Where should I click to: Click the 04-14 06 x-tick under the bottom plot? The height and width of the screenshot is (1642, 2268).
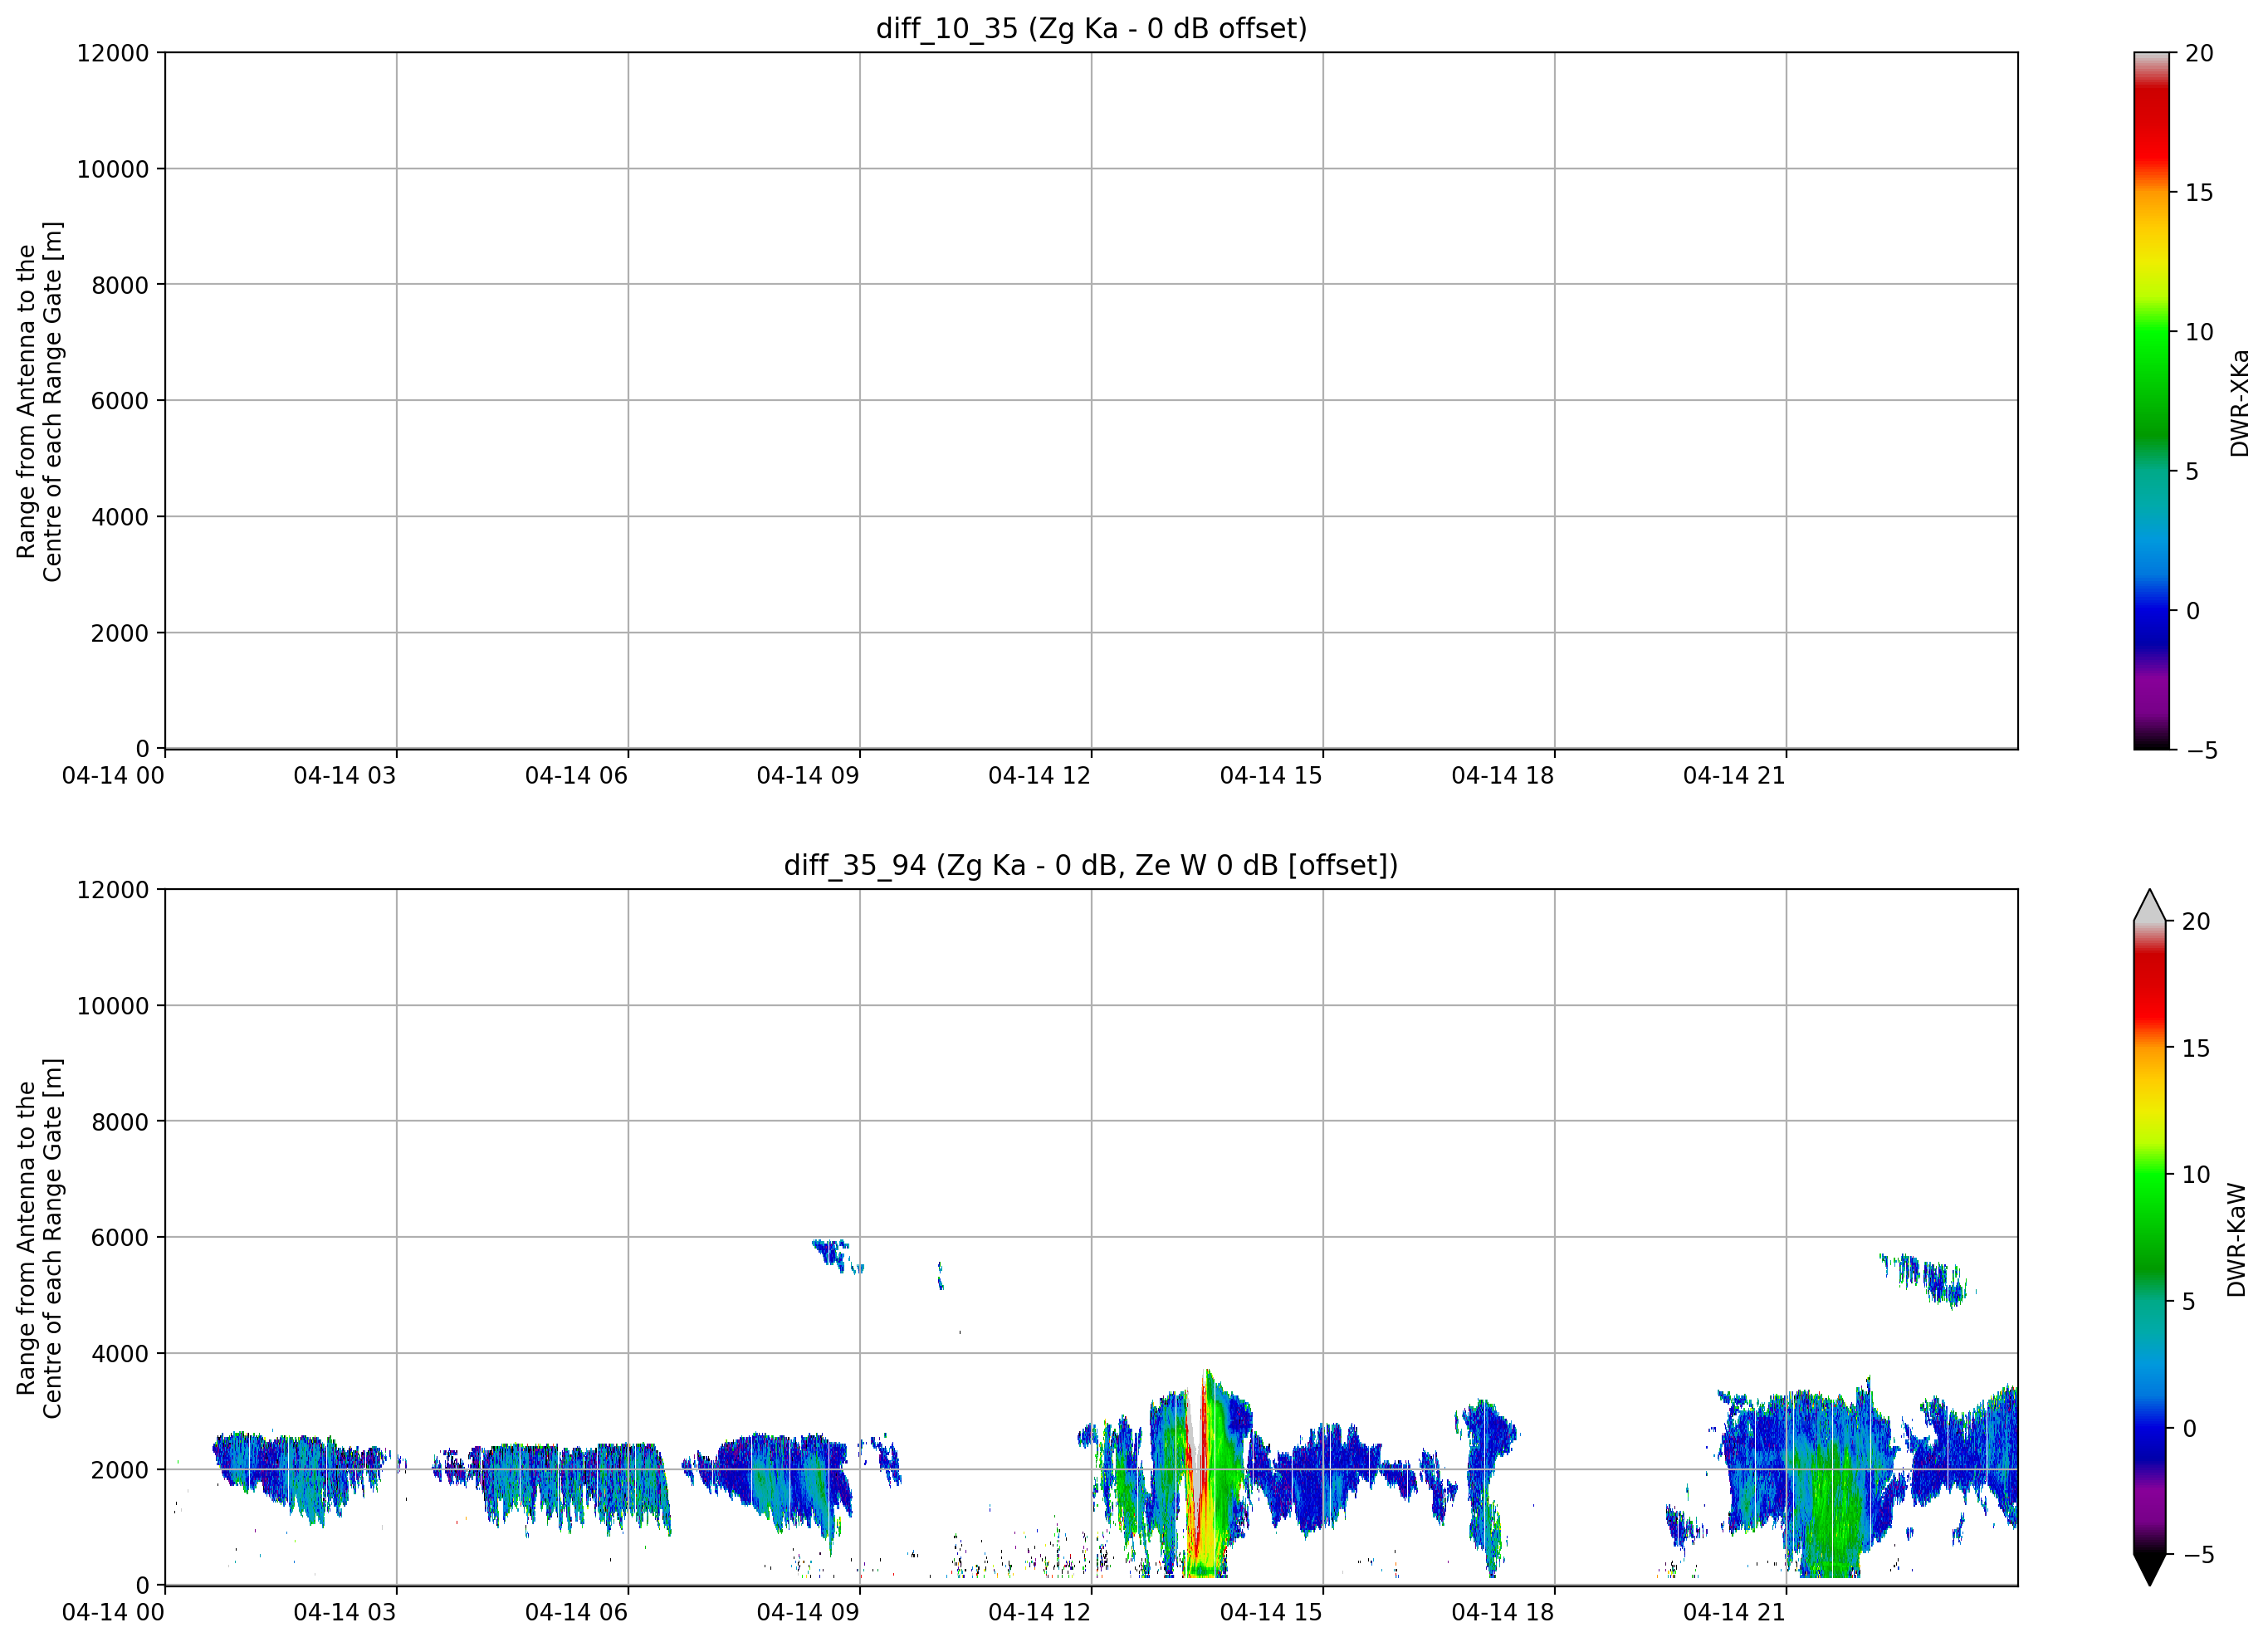576,1613
